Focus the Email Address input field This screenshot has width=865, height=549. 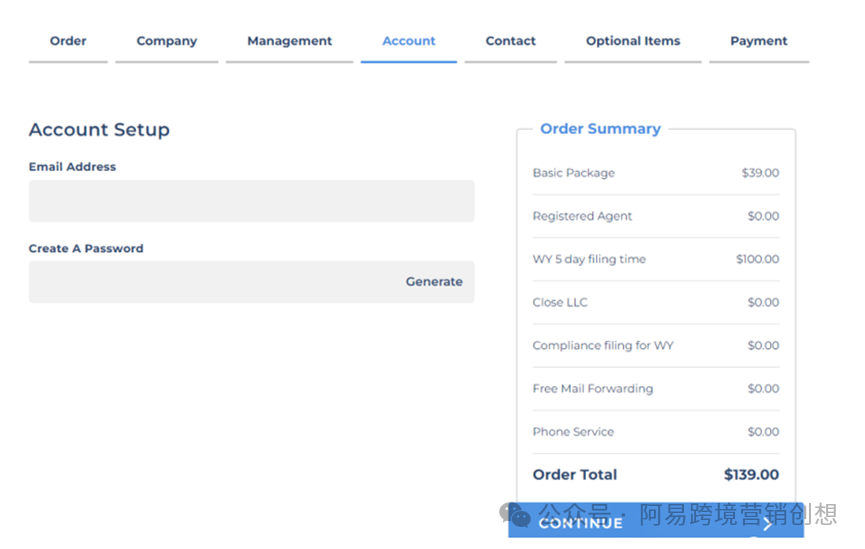(252, 201)
